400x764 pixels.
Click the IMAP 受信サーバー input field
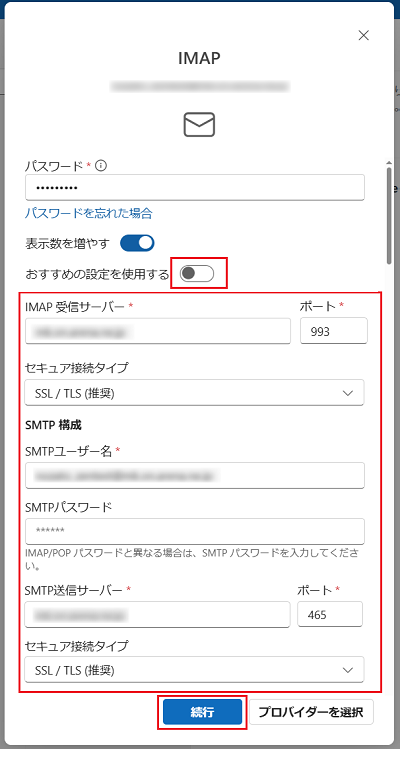click(x=158, y=331)
